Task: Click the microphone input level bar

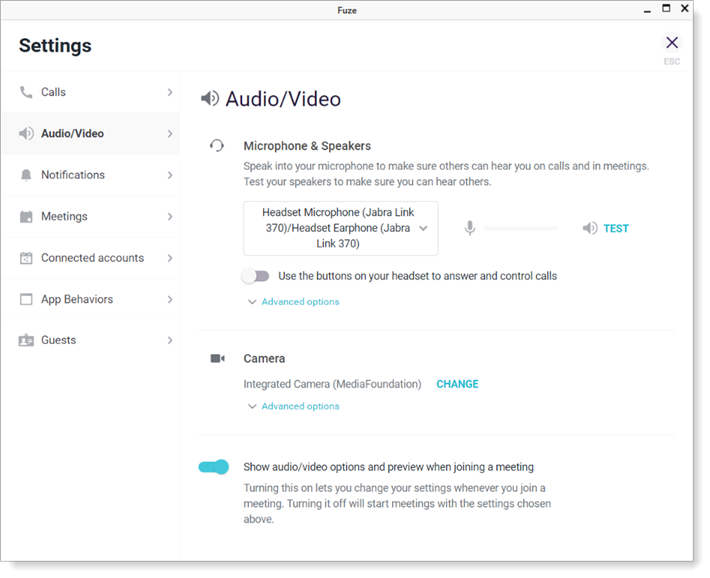Action: click(520, 229)
